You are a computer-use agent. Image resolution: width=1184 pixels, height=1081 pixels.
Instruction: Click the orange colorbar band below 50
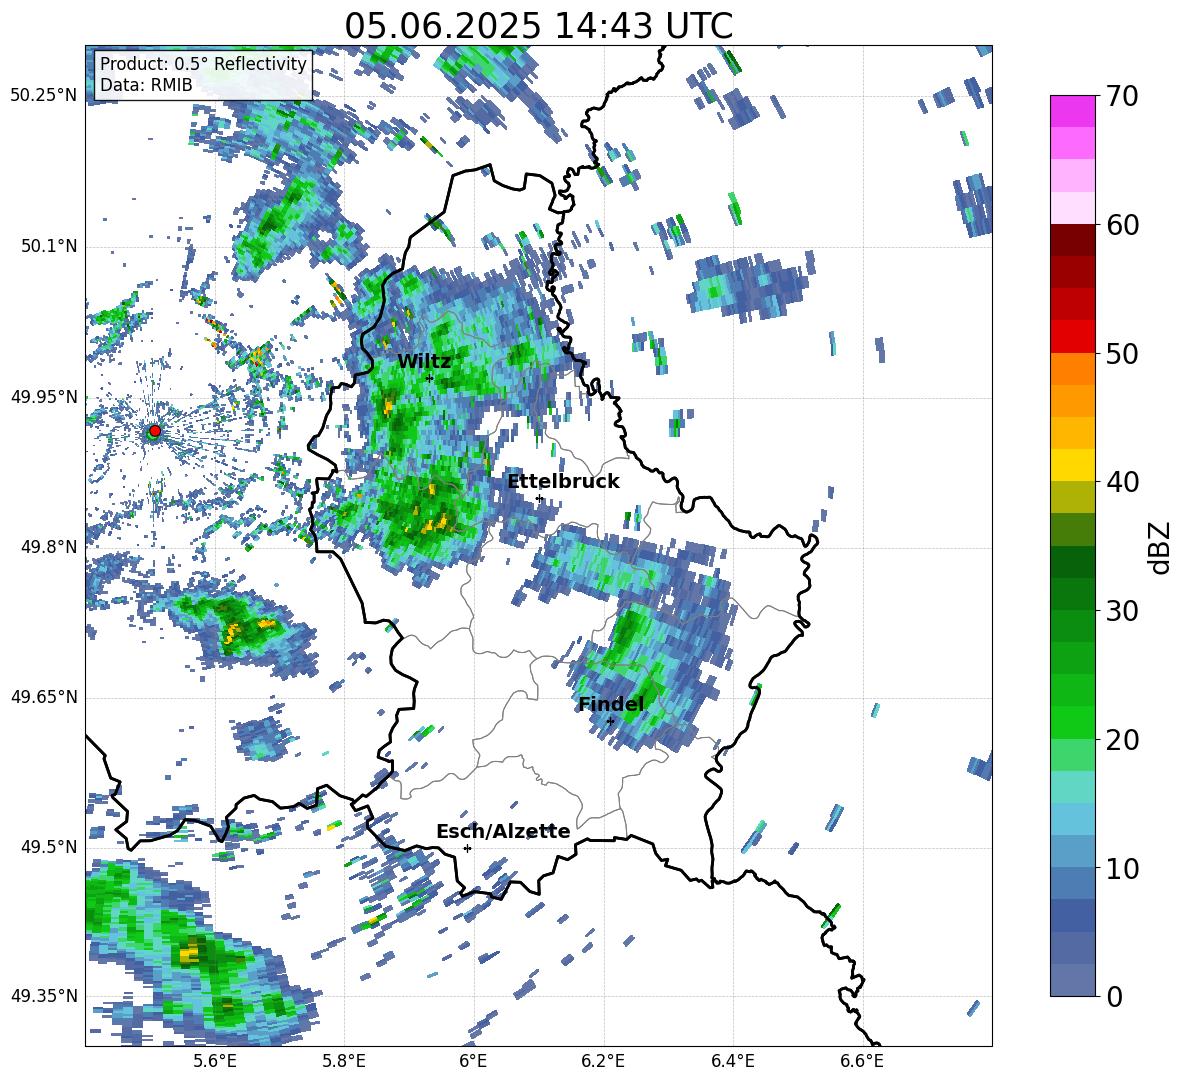click(1072, 368)
